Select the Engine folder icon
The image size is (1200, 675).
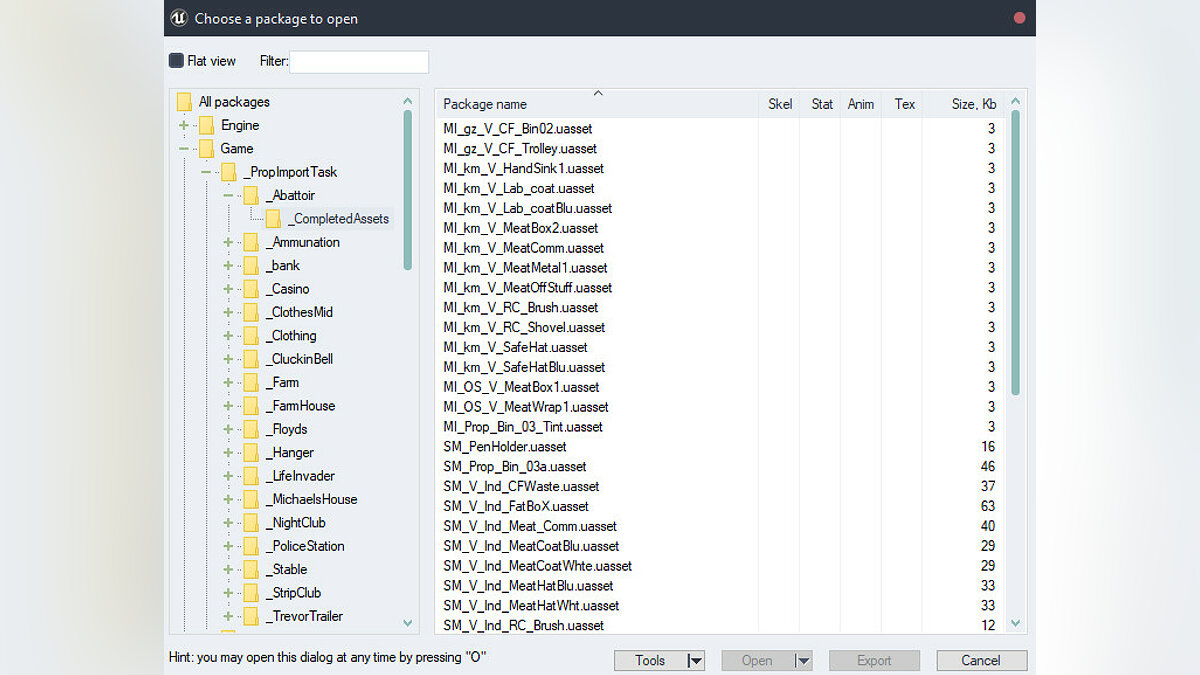click(x=206, y=125)
